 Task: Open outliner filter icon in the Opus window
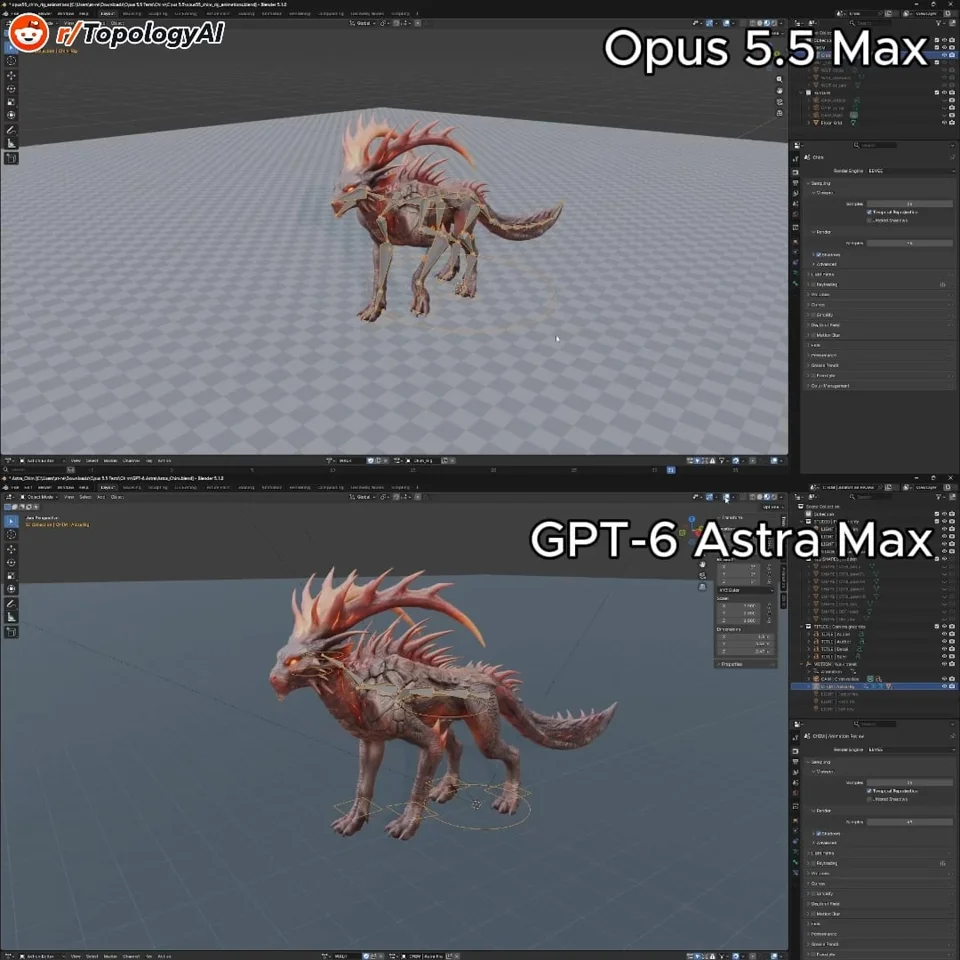click(939, 23)
